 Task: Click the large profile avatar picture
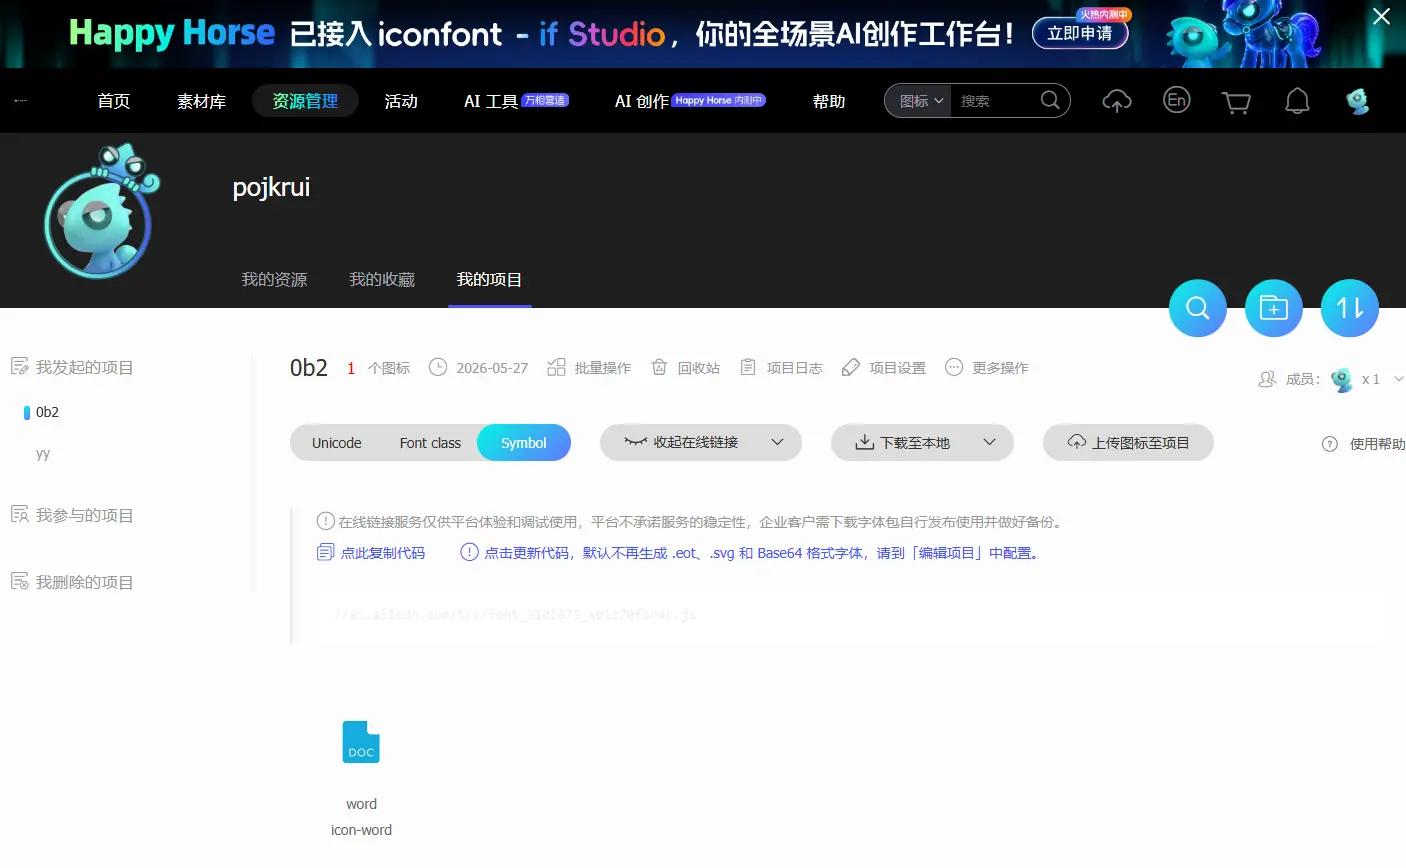(100, 212)
